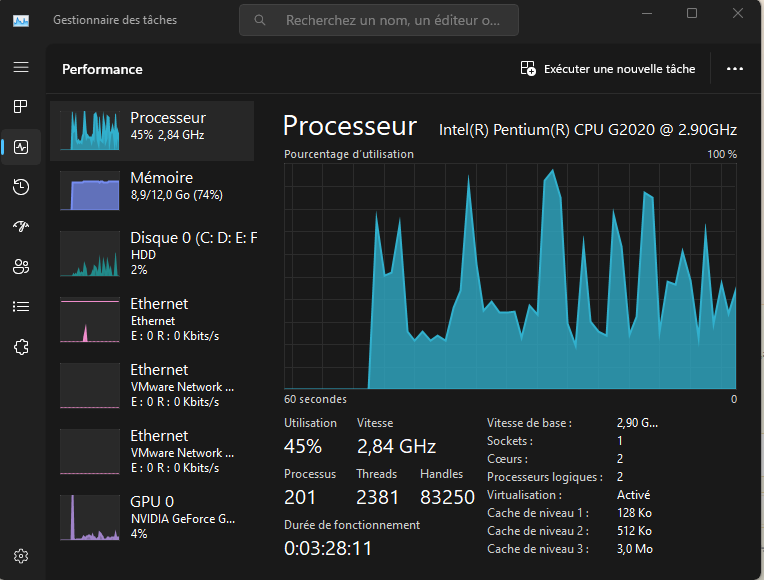This screenshot has height=580, width=764.
Task: Open the three-dot more options menu
Action: coord(735,69)
